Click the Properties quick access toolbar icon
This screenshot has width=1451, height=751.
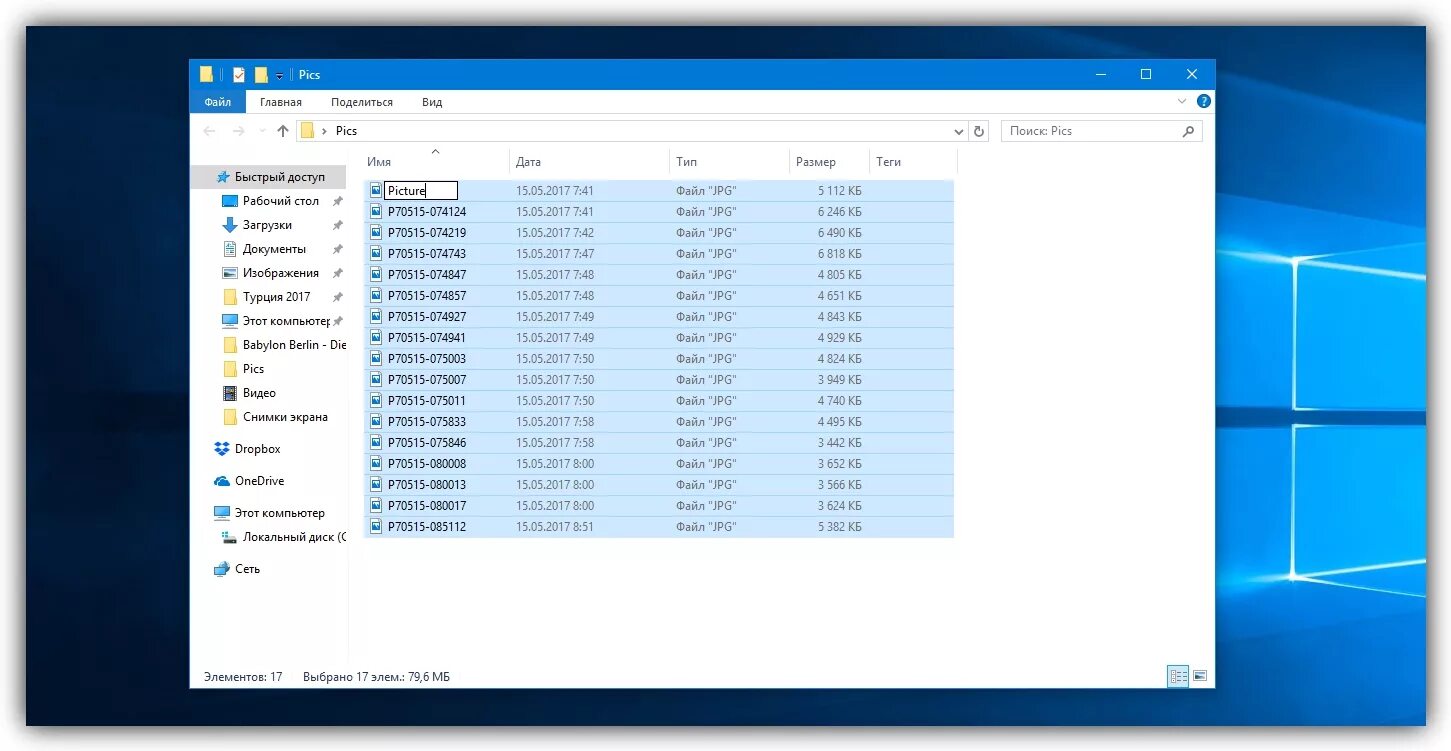[x=239, y=74]
